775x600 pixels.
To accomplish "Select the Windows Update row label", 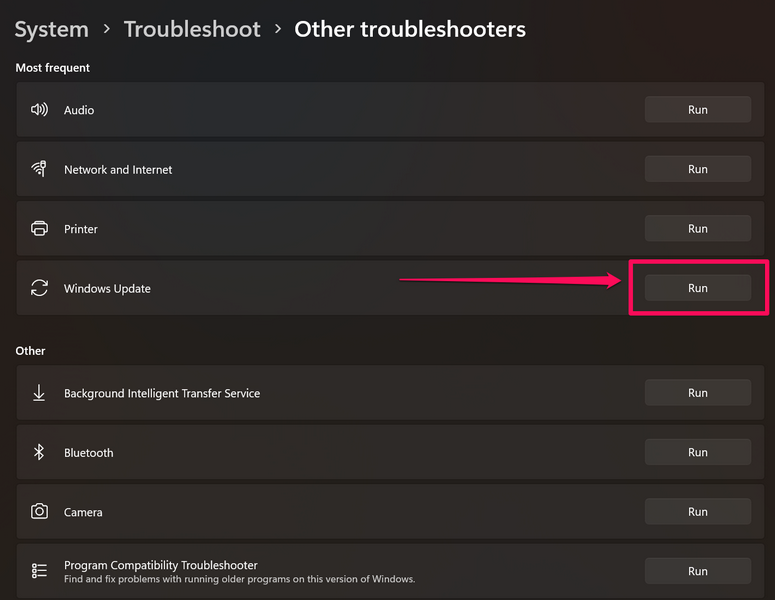I will (x=107, y=289).
